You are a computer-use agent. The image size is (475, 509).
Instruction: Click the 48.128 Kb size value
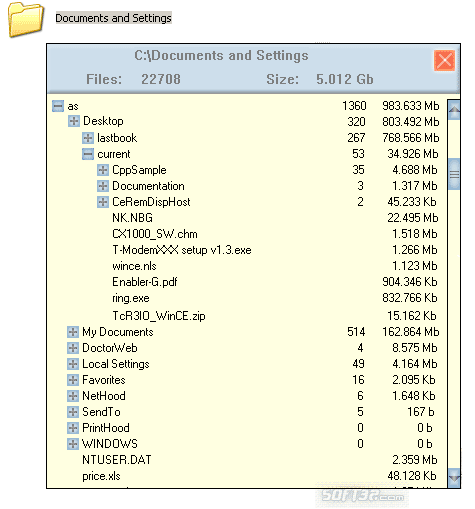(412, 476)
